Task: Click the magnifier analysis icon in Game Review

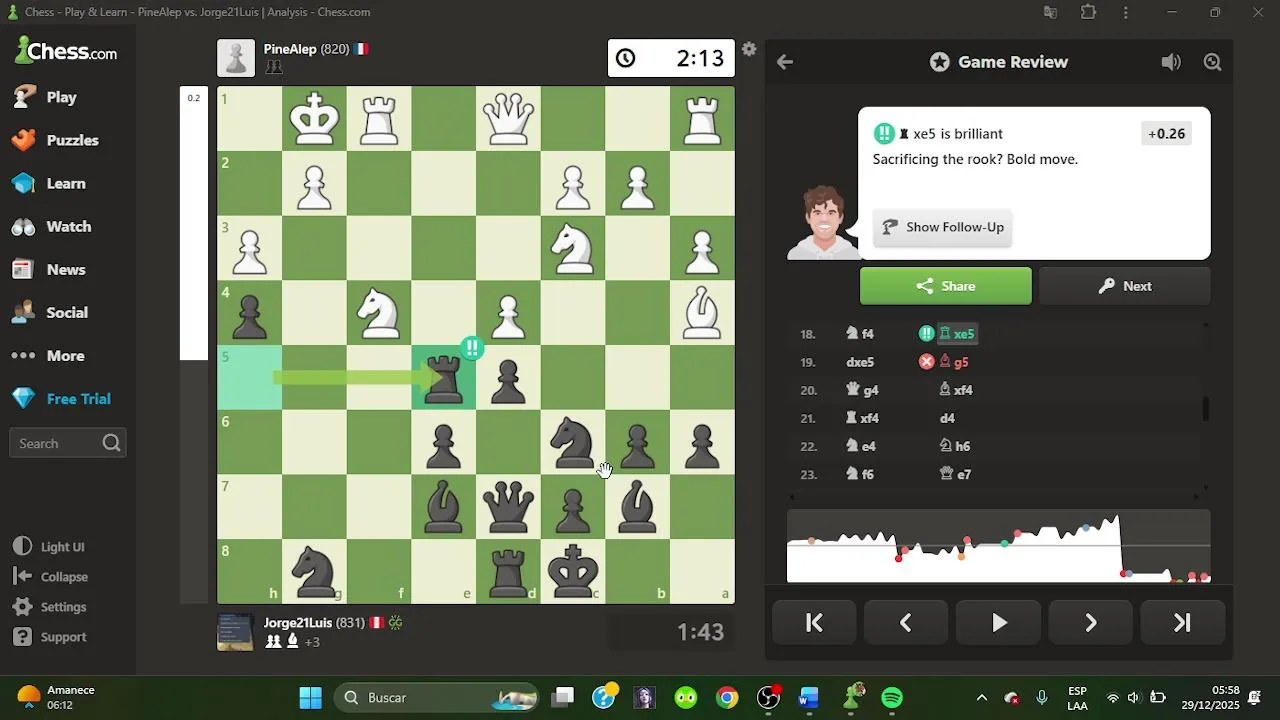Action: (1213, 62)
